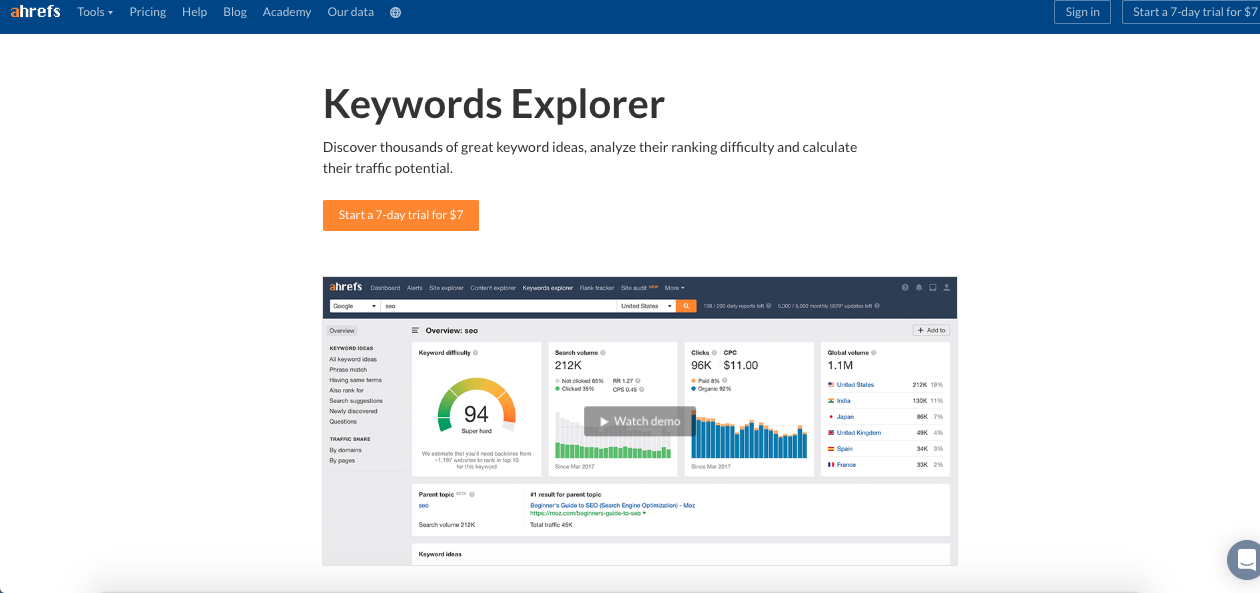Click the user profile icon in demo header
Viewport: 1260px width, 593px height.
[946, 288]
